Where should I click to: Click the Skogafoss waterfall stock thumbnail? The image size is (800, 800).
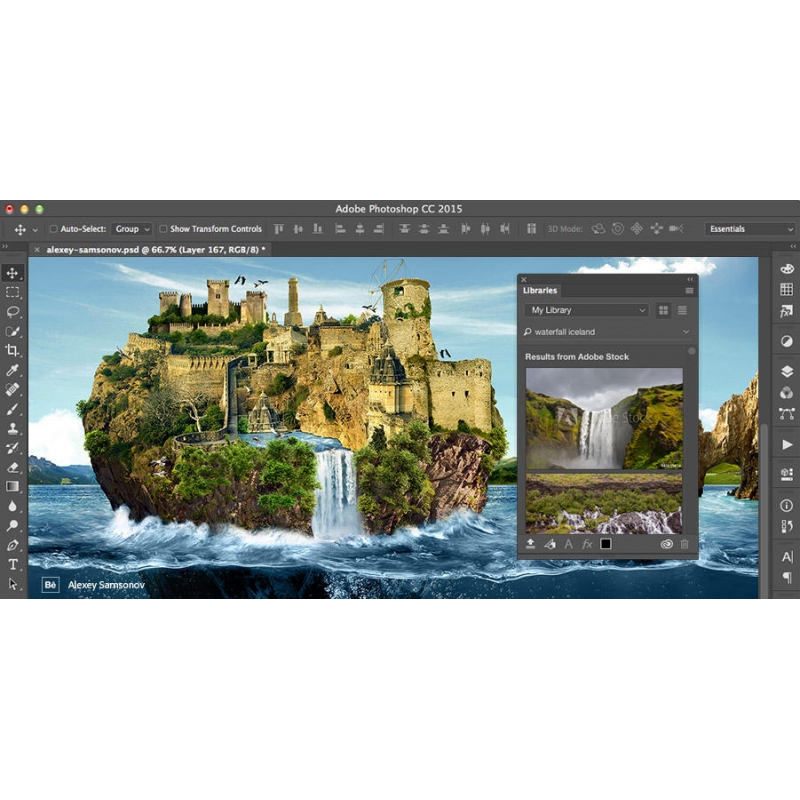[604, 418]
